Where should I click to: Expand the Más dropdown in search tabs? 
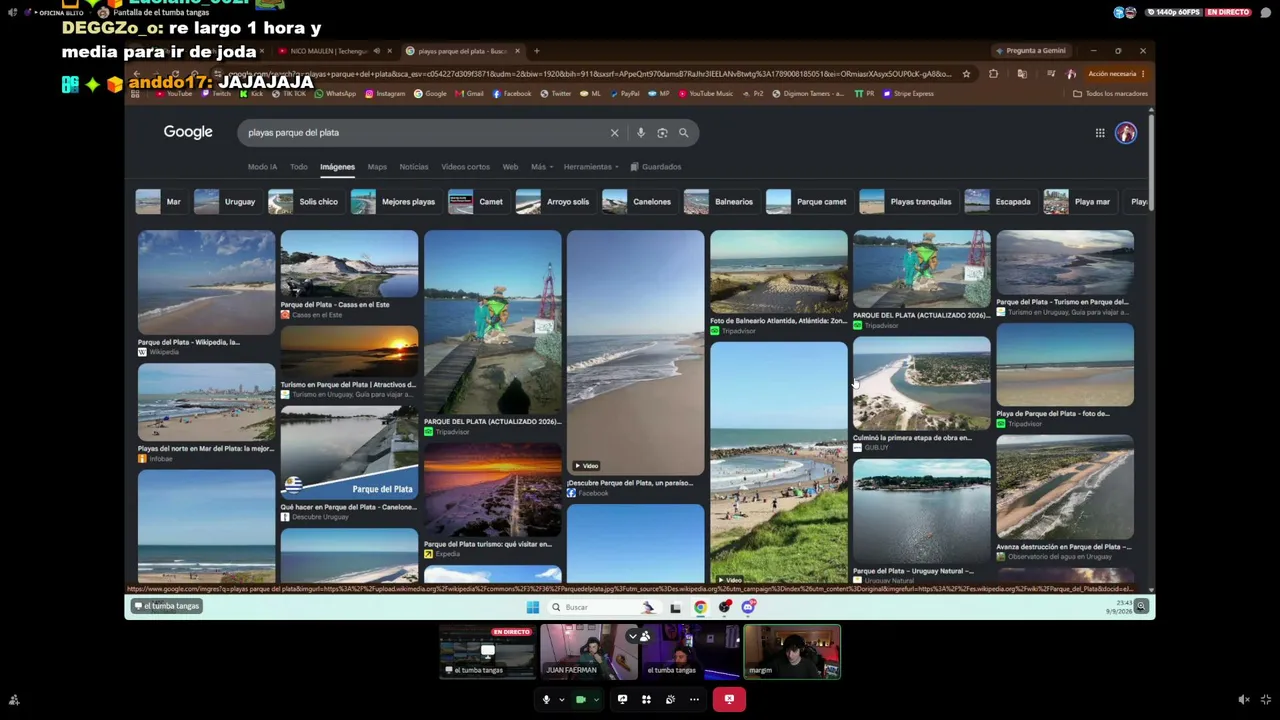pos(541,167)
